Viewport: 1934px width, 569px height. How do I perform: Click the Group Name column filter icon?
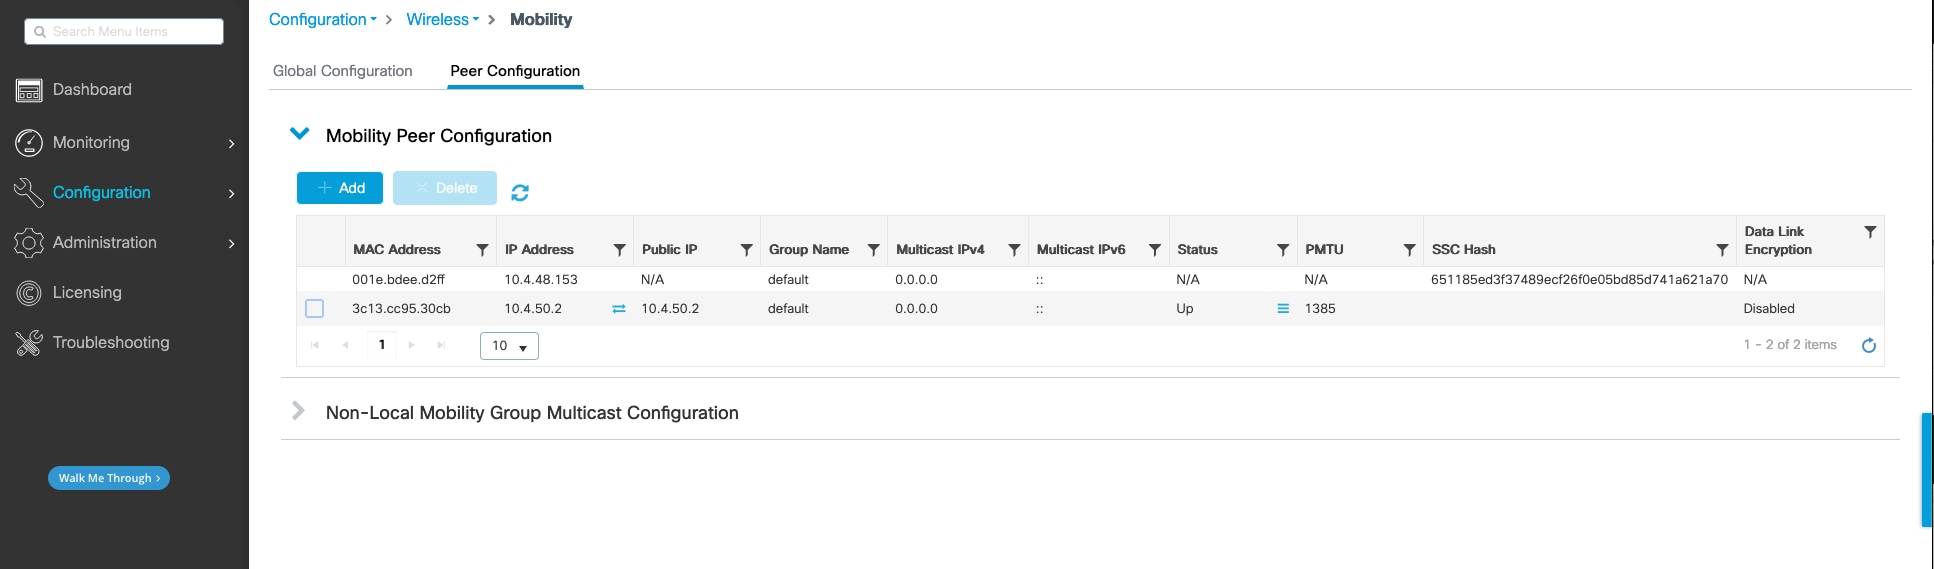tap(873, 250)
